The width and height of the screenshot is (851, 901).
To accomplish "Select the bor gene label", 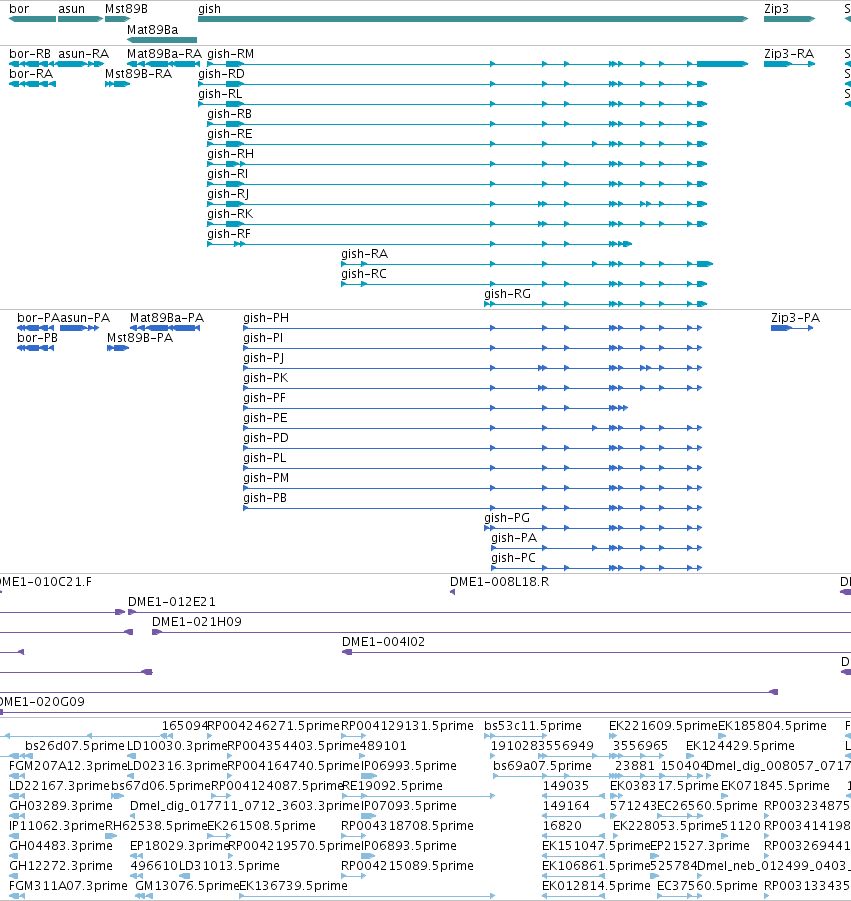I will [19, 9].
